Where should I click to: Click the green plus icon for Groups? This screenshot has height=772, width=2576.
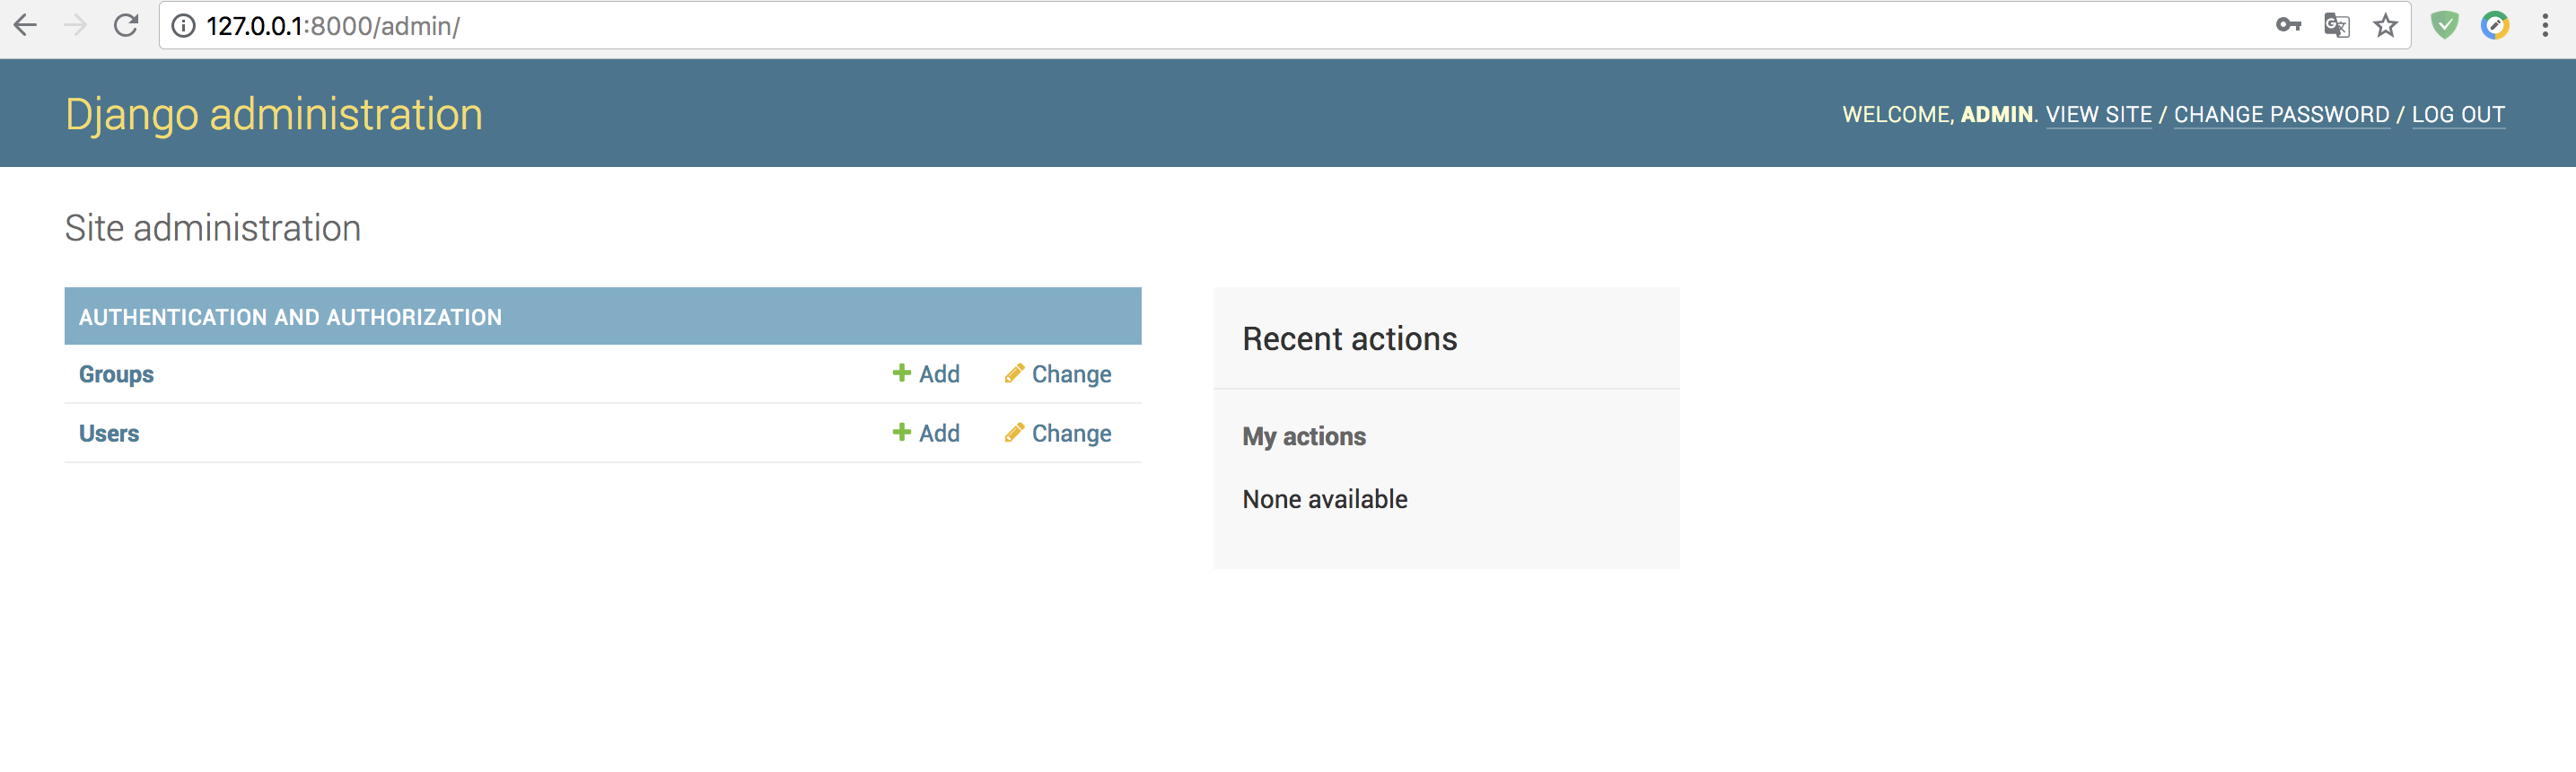pyautogui.click(x=901, y=373)
